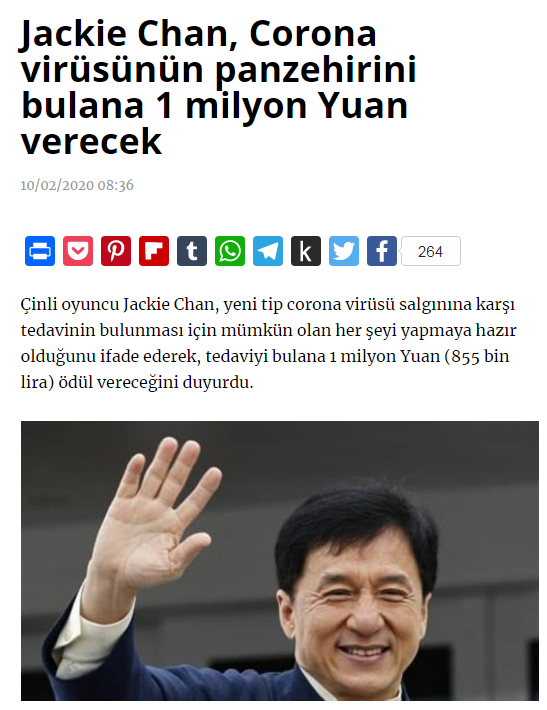Send article through WhatsApp
This screenshot has width=547, height=710.
[x=230, y=251]
